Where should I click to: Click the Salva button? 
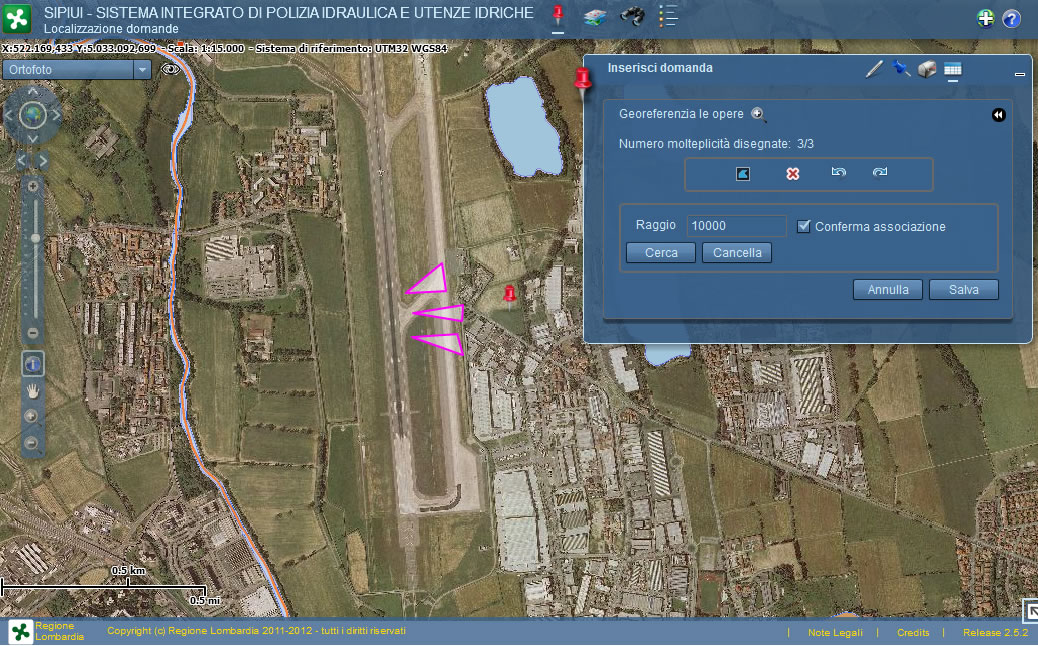964,290
